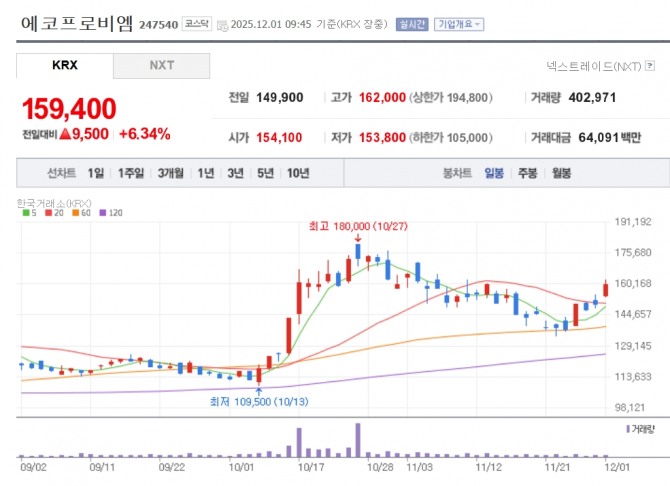Image resolution: width=670 pixels, height=486 pixels.
Task: Click the open price value 154,100
Action: (279, 138)
